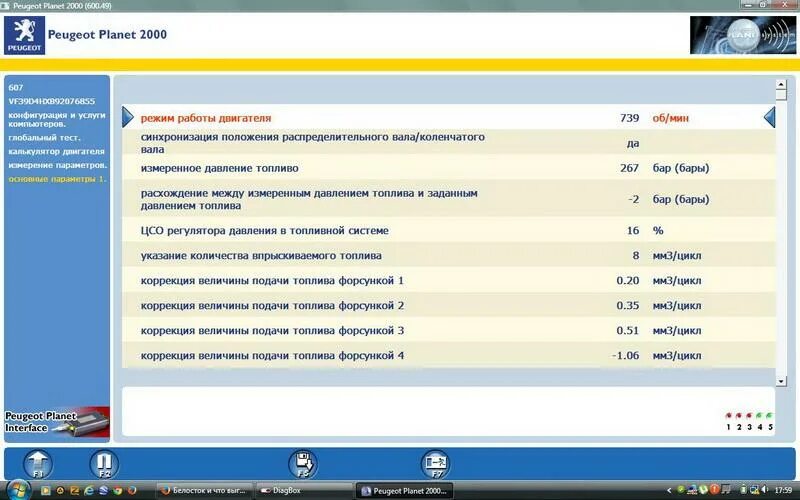Switch to the Белосток Firefox taskbar window
Viewport: 800px width, 500px height.
(204, 491)
